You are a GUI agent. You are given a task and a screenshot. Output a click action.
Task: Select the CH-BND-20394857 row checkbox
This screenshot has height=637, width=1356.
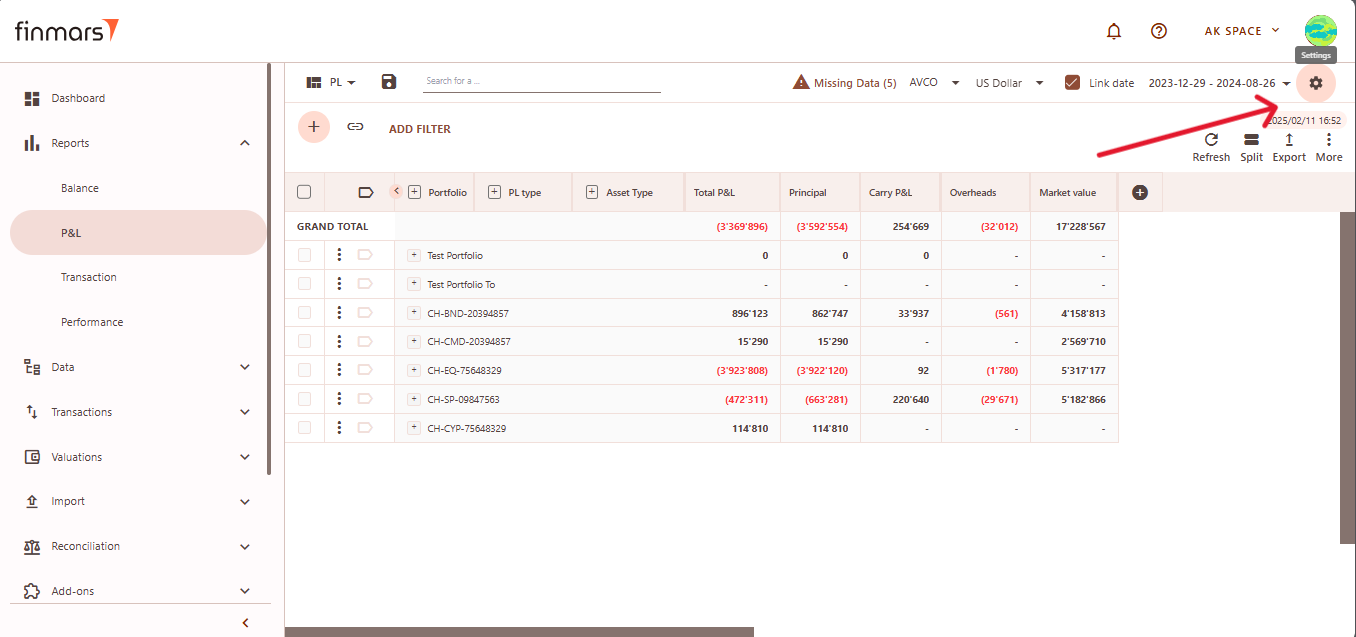coord(304,313)
